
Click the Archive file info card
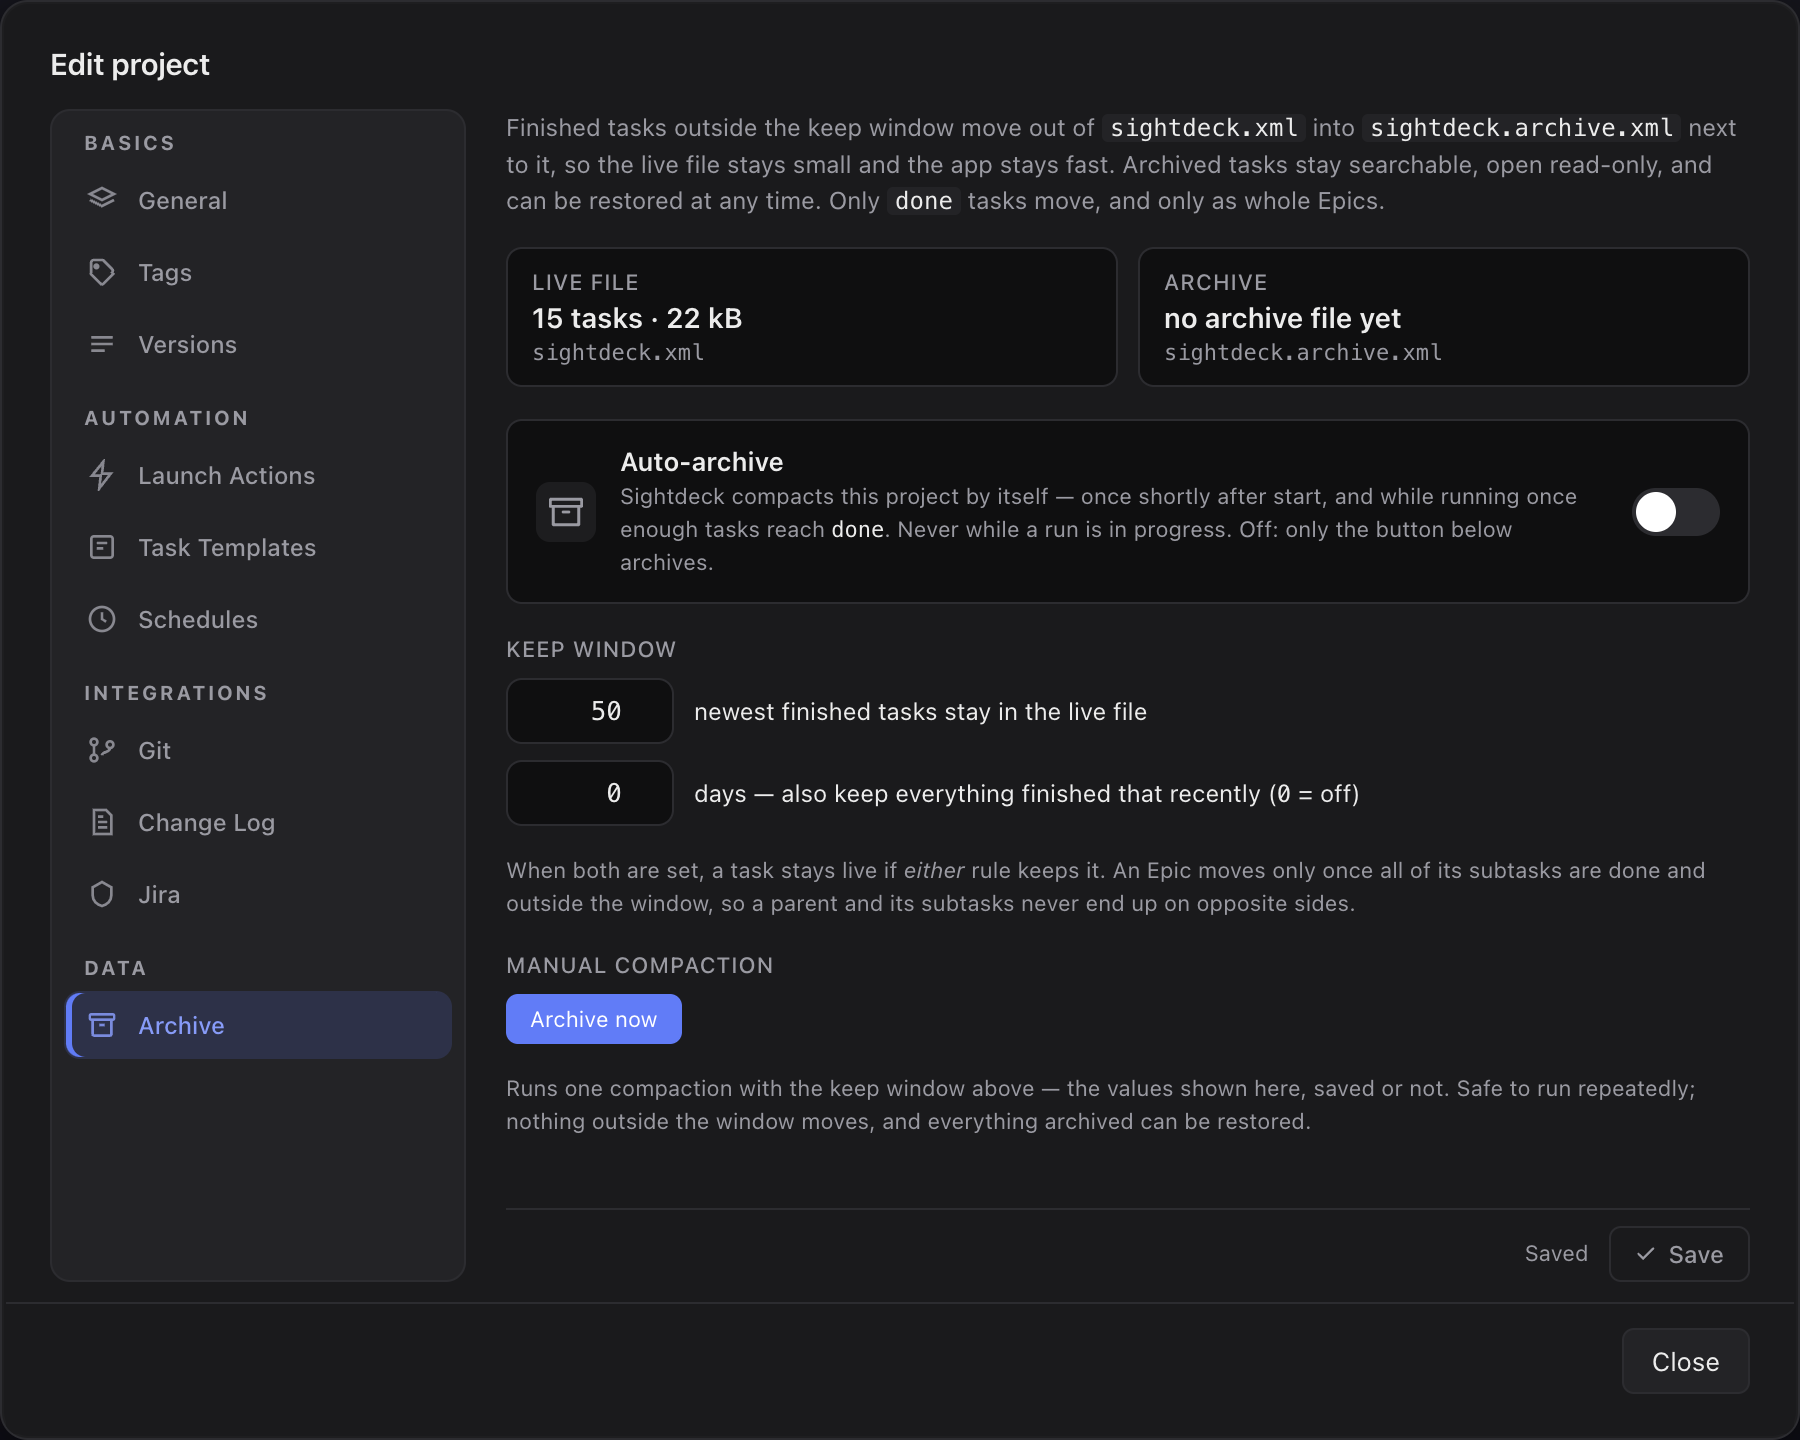(1444, 317)
